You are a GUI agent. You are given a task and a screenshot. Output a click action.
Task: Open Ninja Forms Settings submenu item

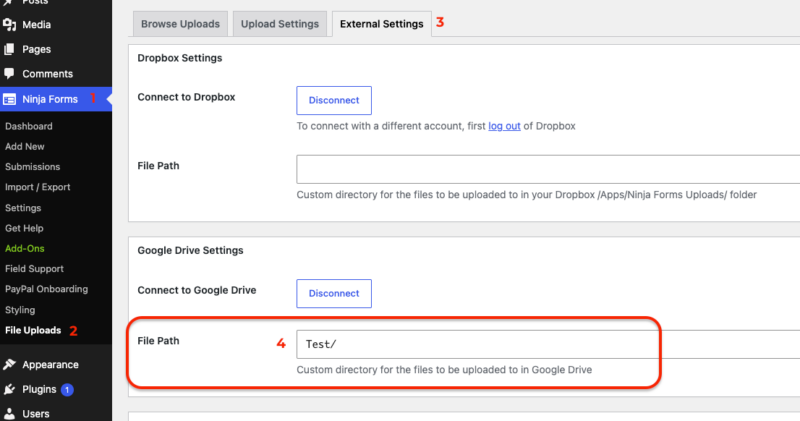tap(23, 208)
